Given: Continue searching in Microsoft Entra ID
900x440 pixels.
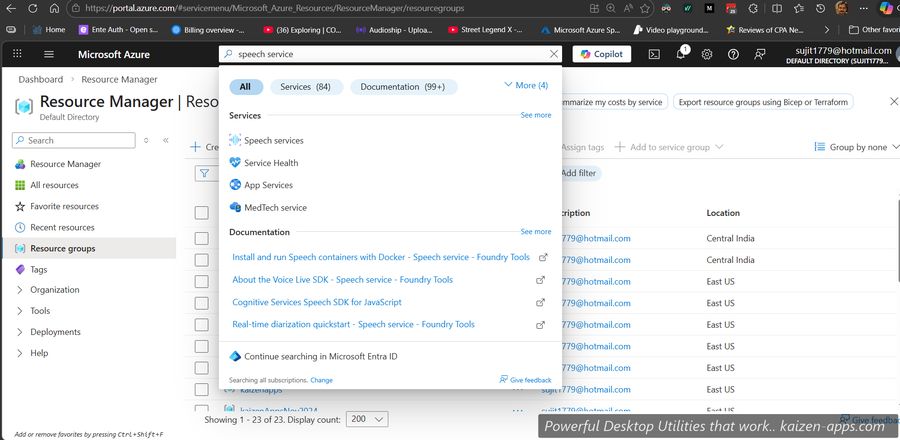Looking at the screenshot, I should [x=313, y=357].
